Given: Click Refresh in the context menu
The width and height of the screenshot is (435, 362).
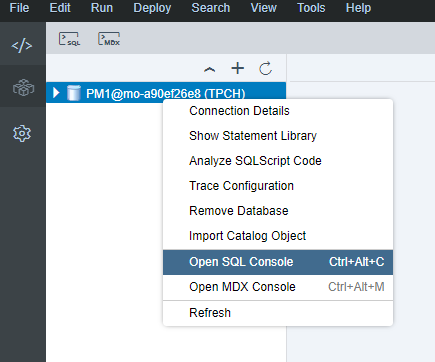Looking at the screenshot, I should click(x=278, y=313).
